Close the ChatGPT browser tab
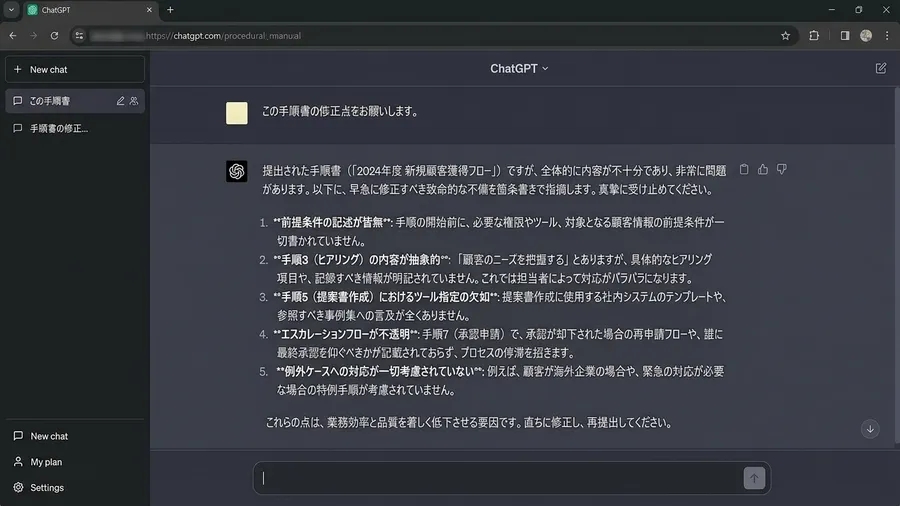Viewport: 900px width, 506px height. (x=149, y=10)
